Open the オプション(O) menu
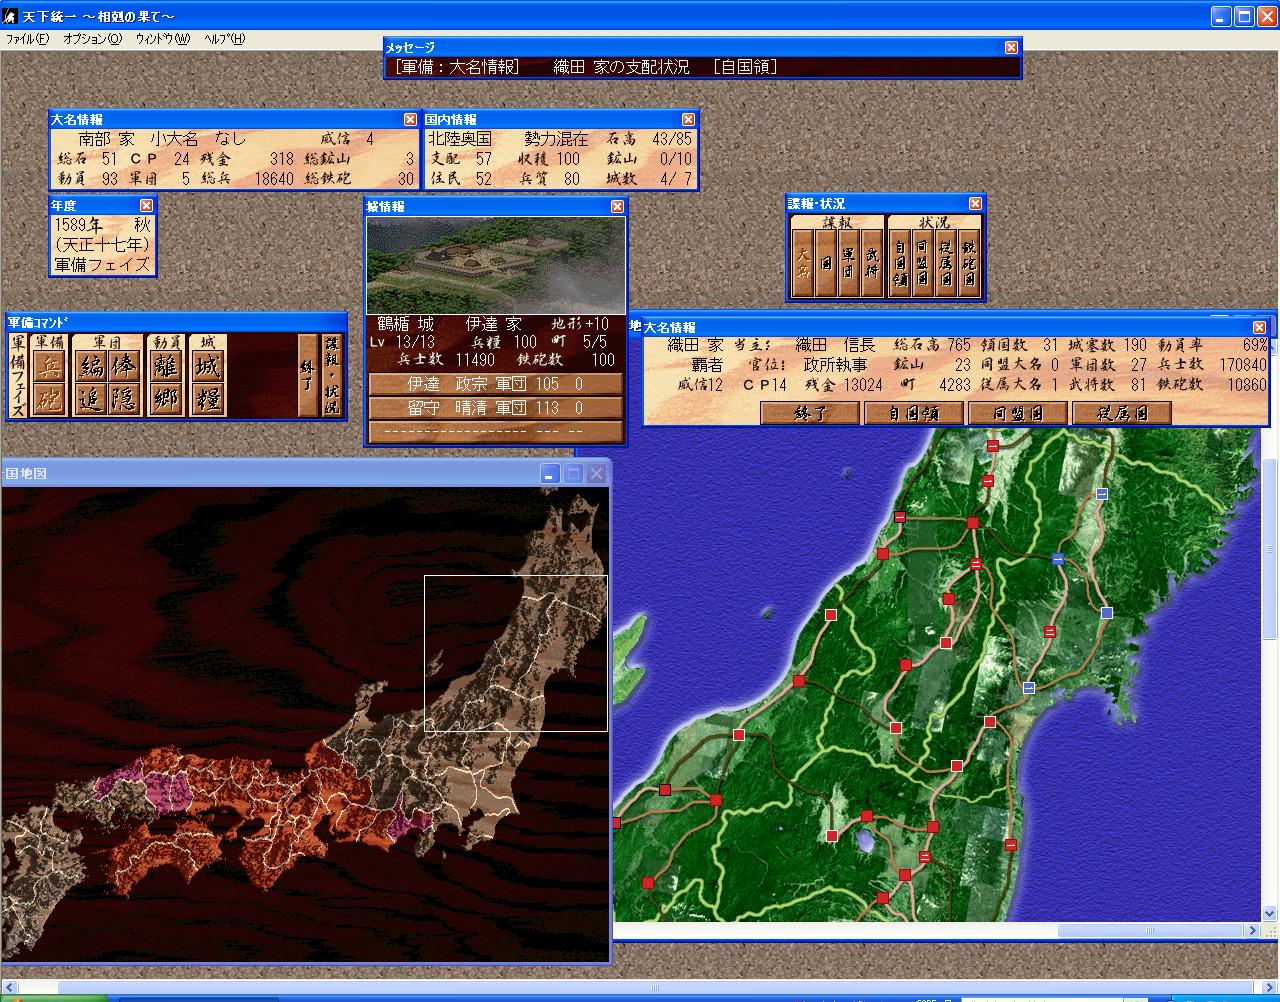 [92, 39]
